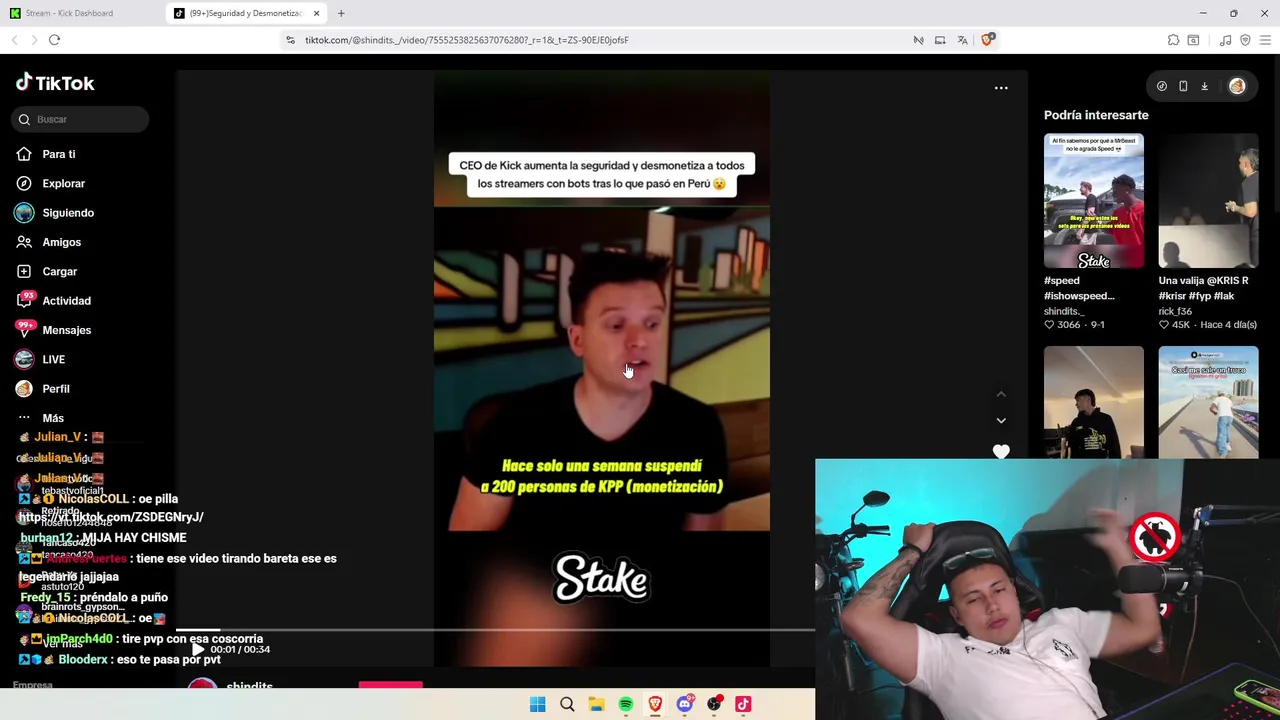1280x720 pixels.
Task: Reload the page
Action: pos(54,40)
